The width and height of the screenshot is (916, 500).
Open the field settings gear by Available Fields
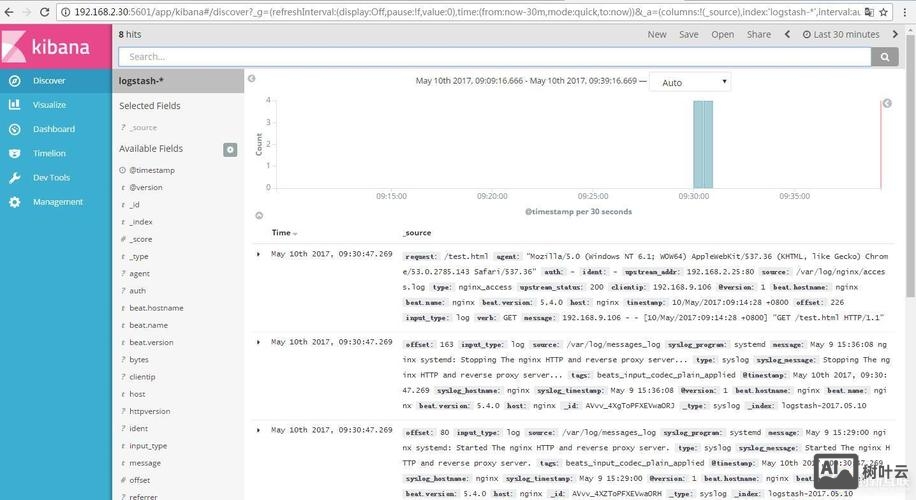230,149
